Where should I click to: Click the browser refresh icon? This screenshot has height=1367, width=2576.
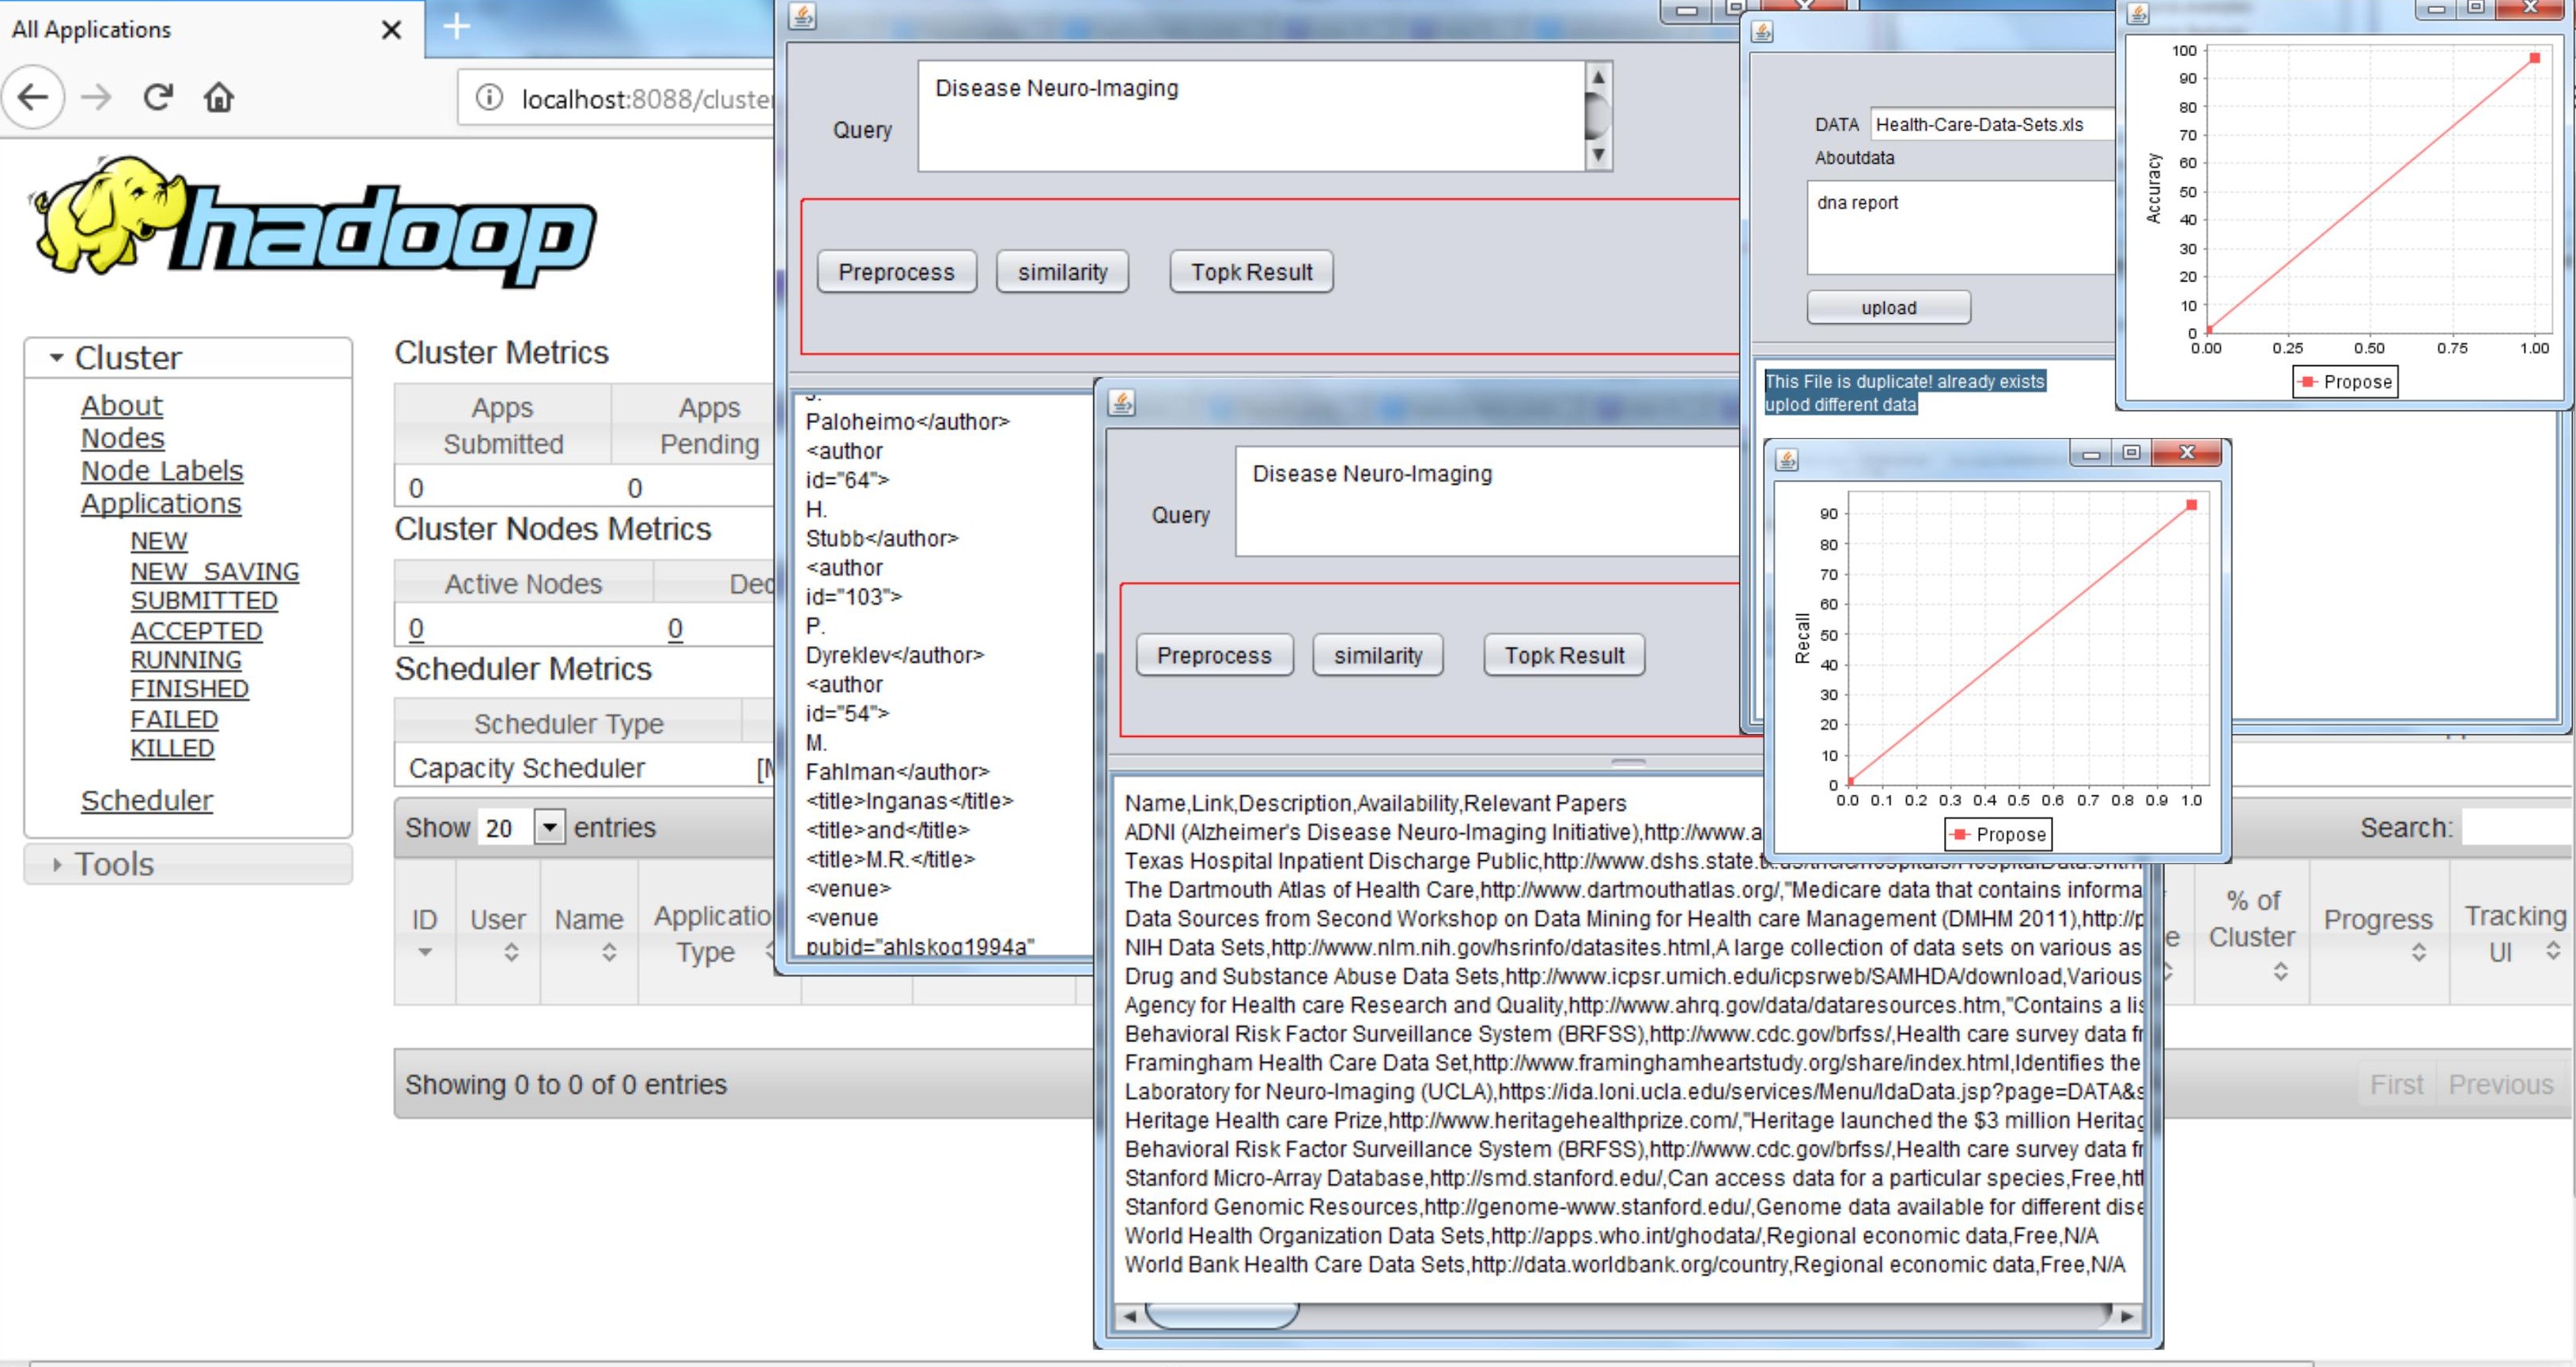pos(158,97)
